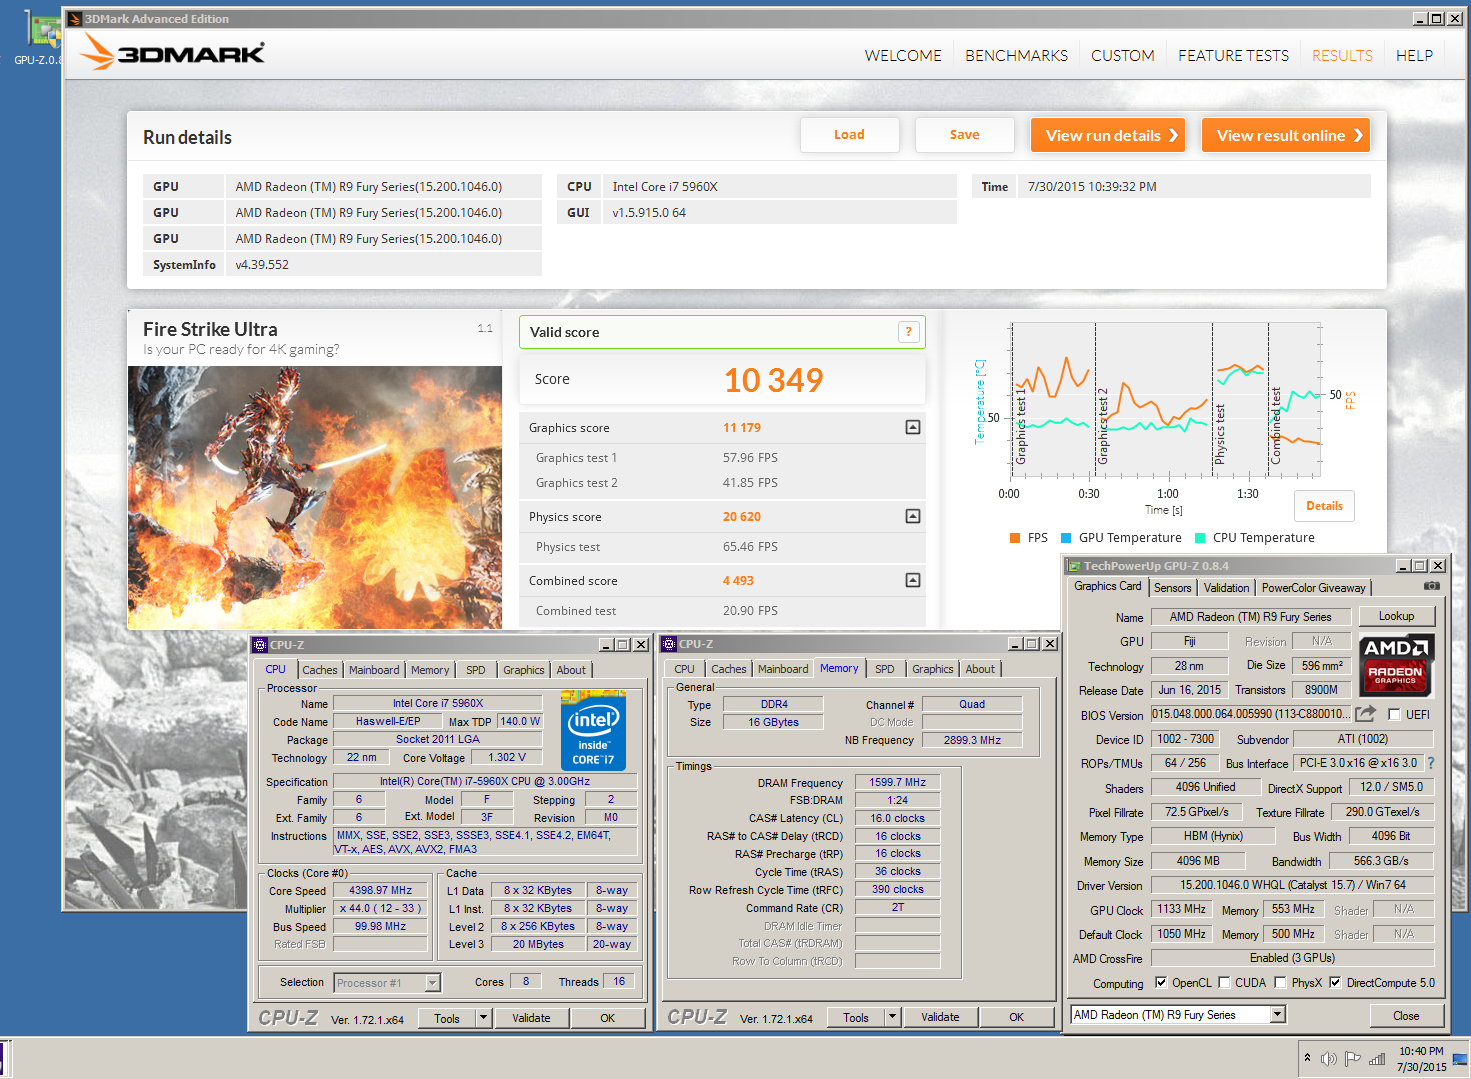
Task: Click Validate in CPU-Z Memory window
Action: coord(940,1017)
